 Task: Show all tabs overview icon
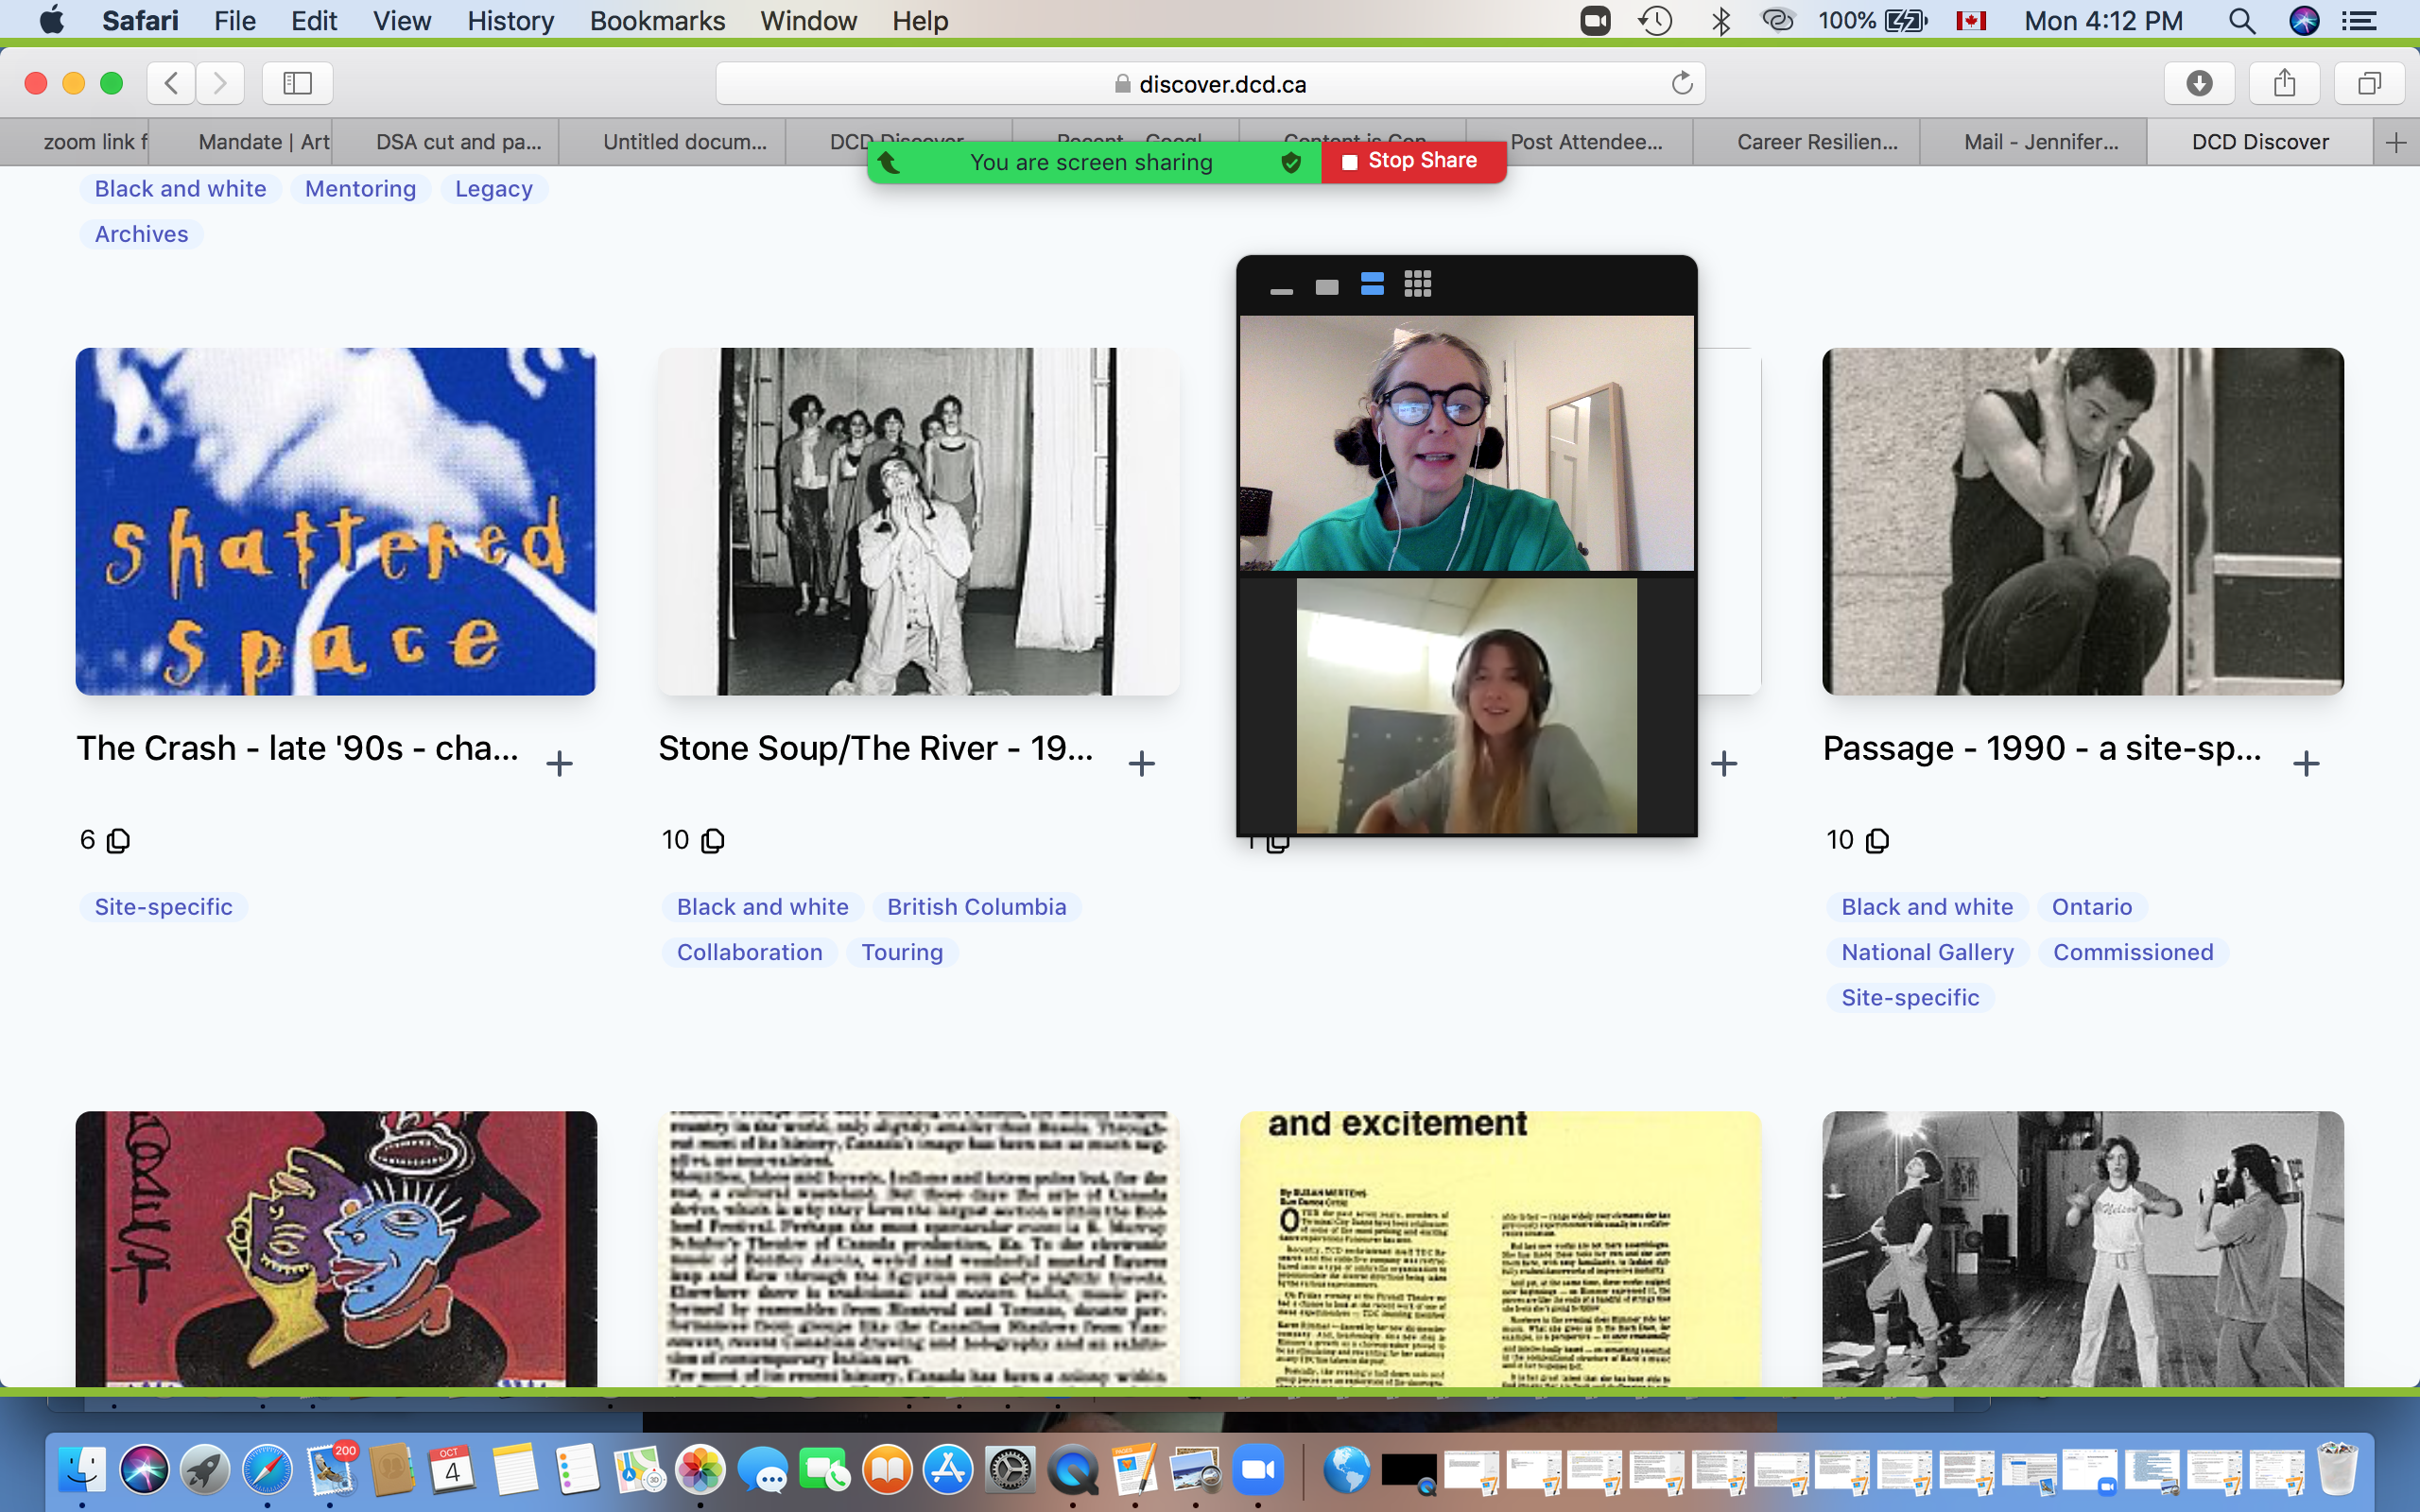[x=2368, y=83]
